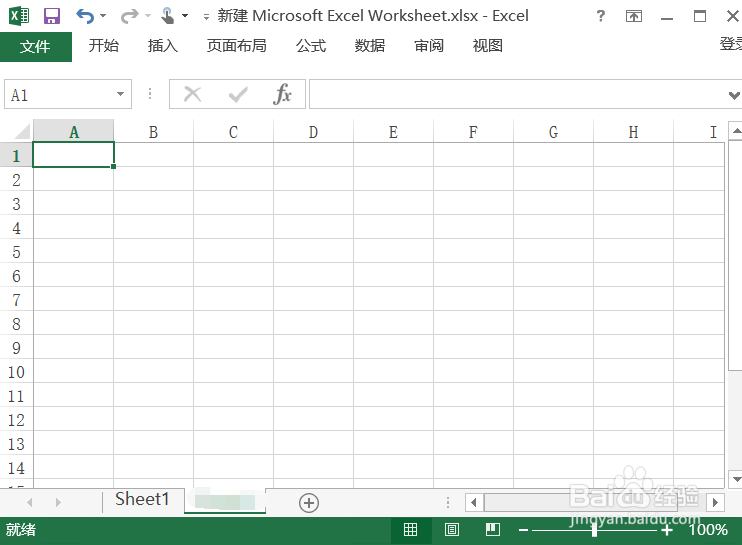
Task: Switch to the 插入 (Insert) tab
Action: (x=162, y=46)
